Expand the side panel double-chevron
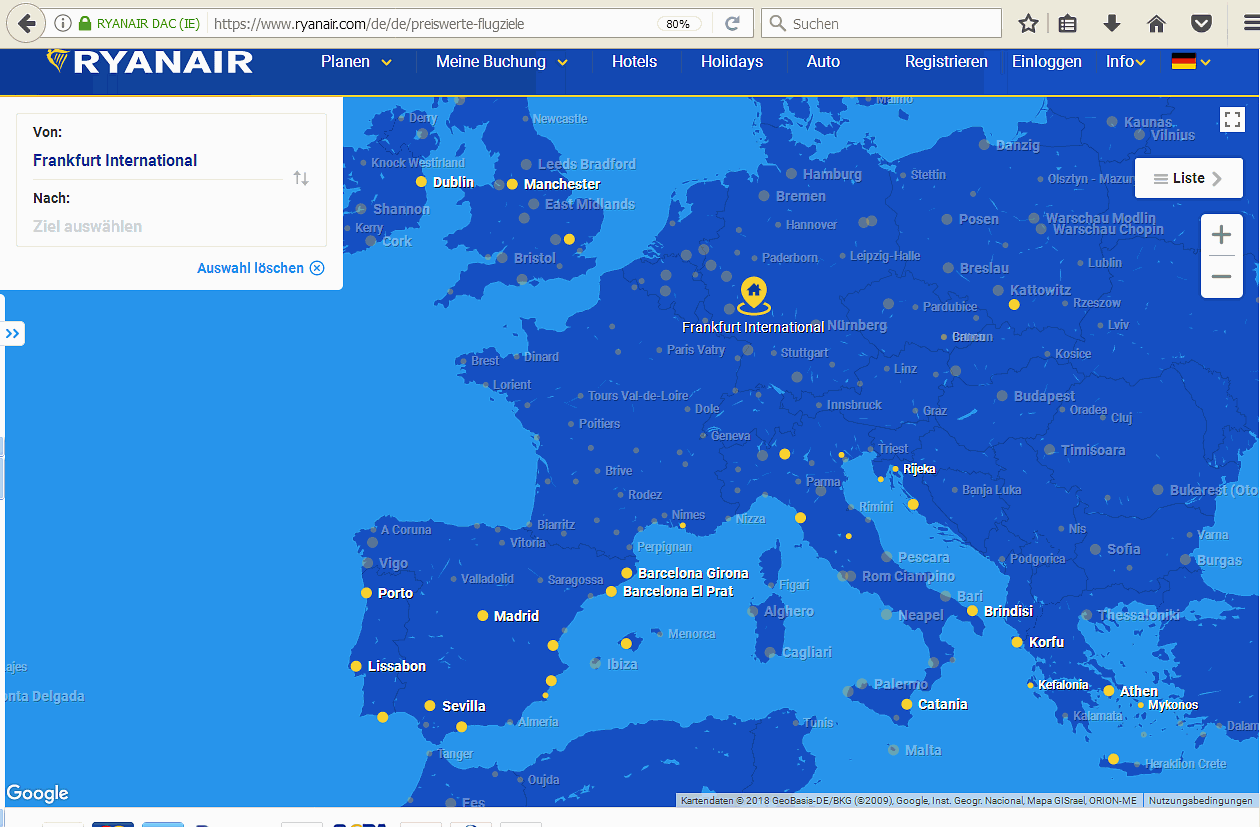This screenshot has height=827, width=1260. (x=13, y=333)
